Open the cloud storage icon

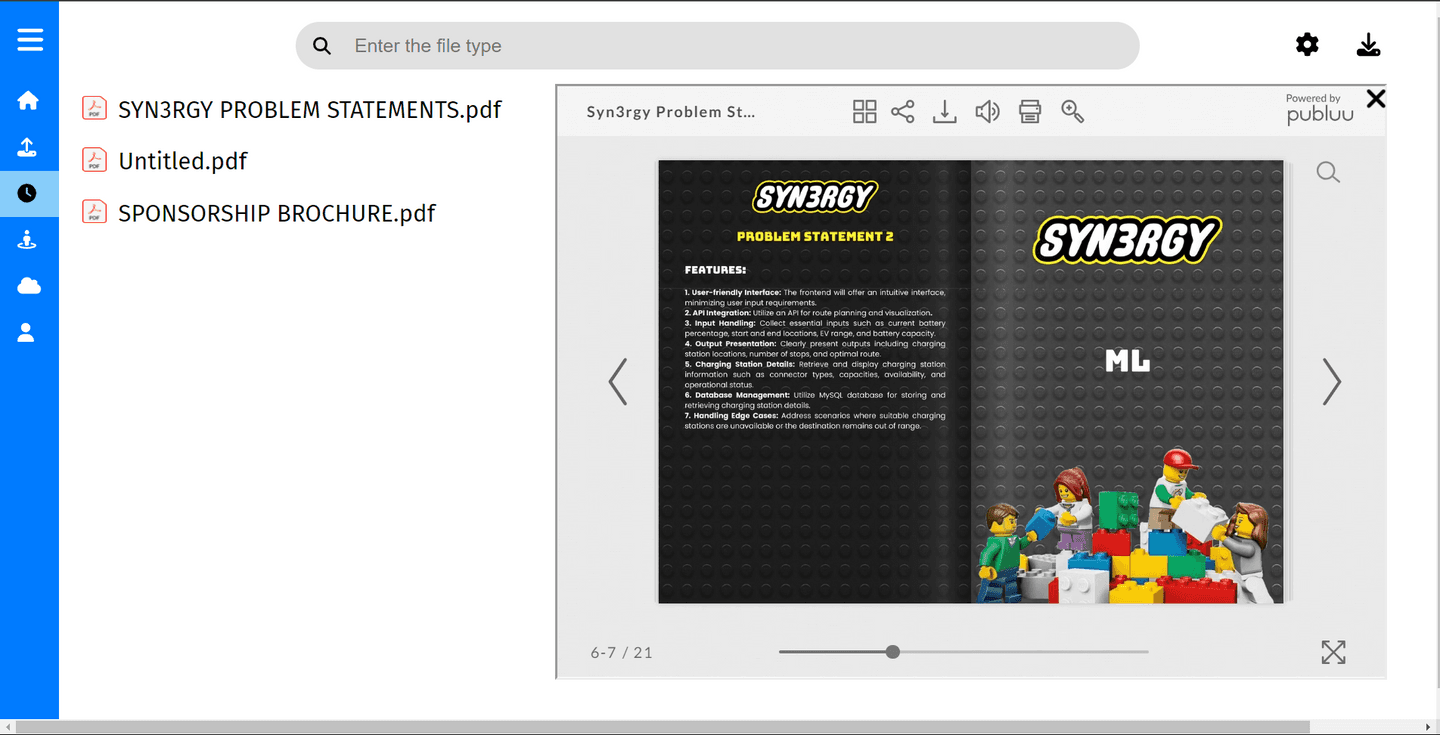29,286
